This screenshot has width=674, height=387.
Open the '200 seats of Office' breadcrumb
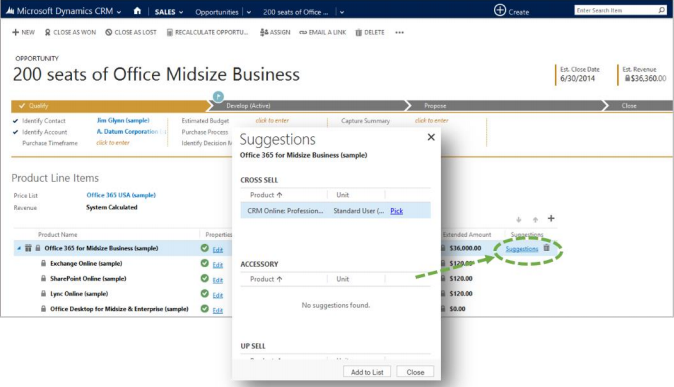point(295,12)
